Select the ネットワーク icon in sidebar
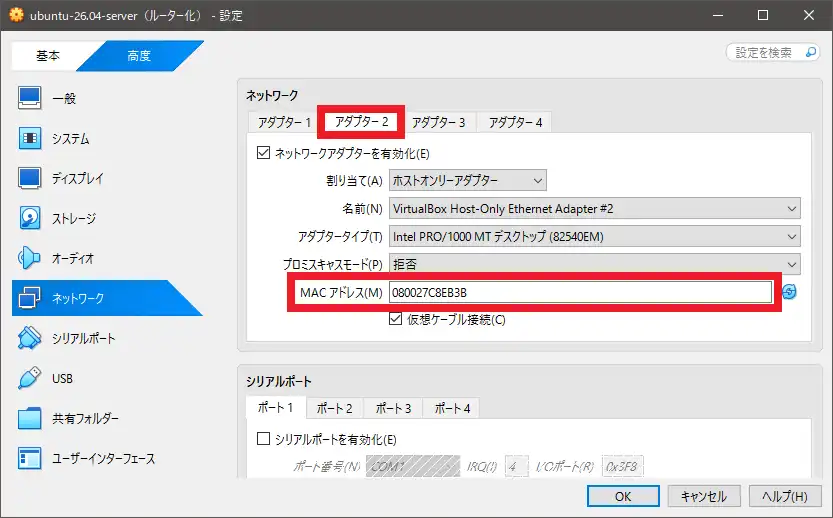 (x=29, y=298)
